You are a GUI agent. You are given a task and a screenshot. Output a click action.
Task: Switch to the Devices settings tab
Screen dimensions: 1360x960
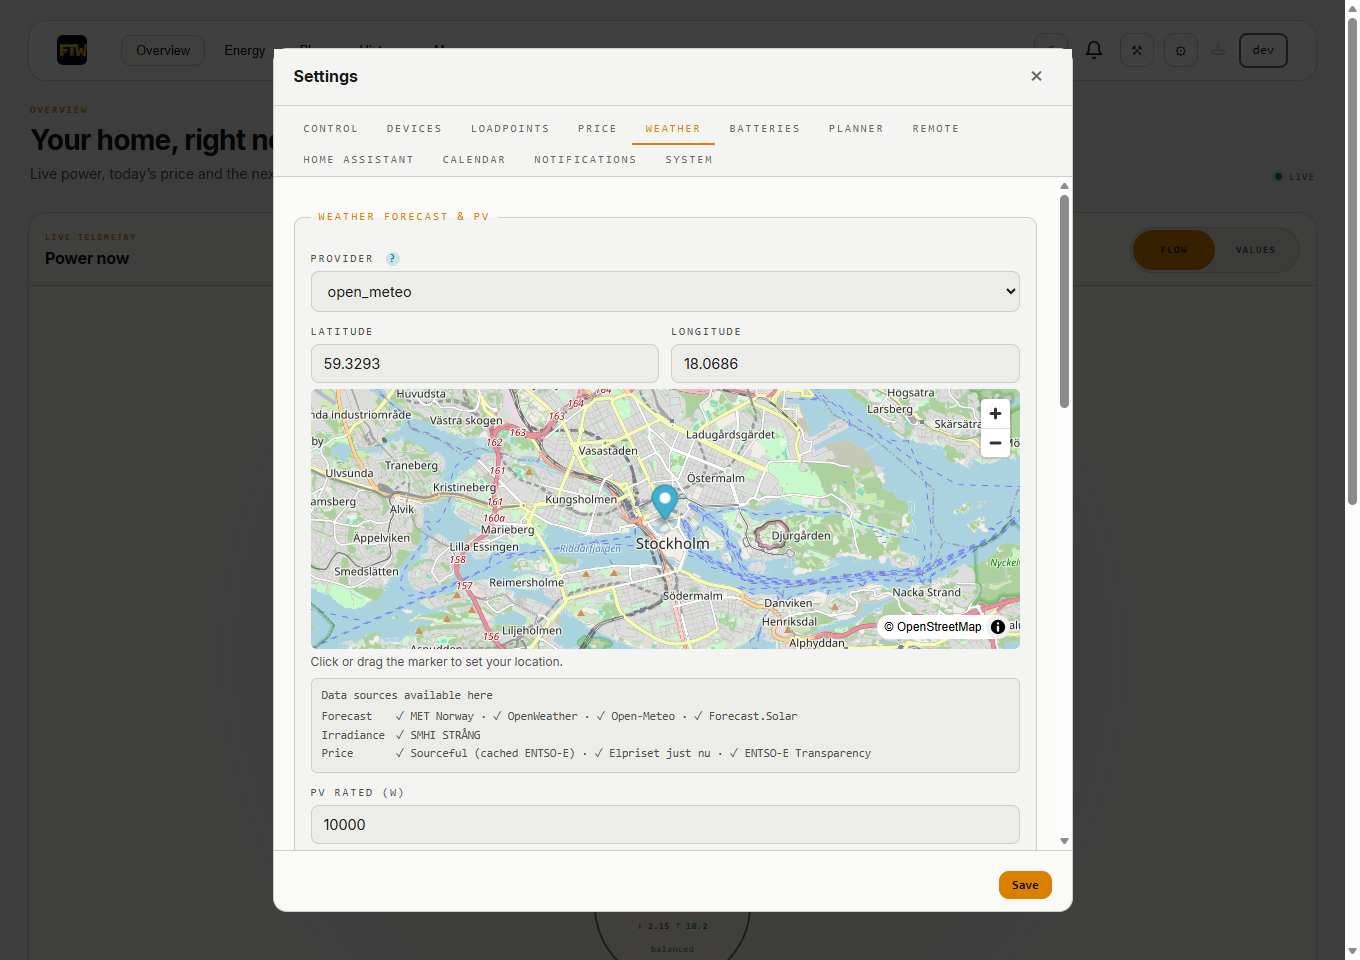tap(414, 129)
